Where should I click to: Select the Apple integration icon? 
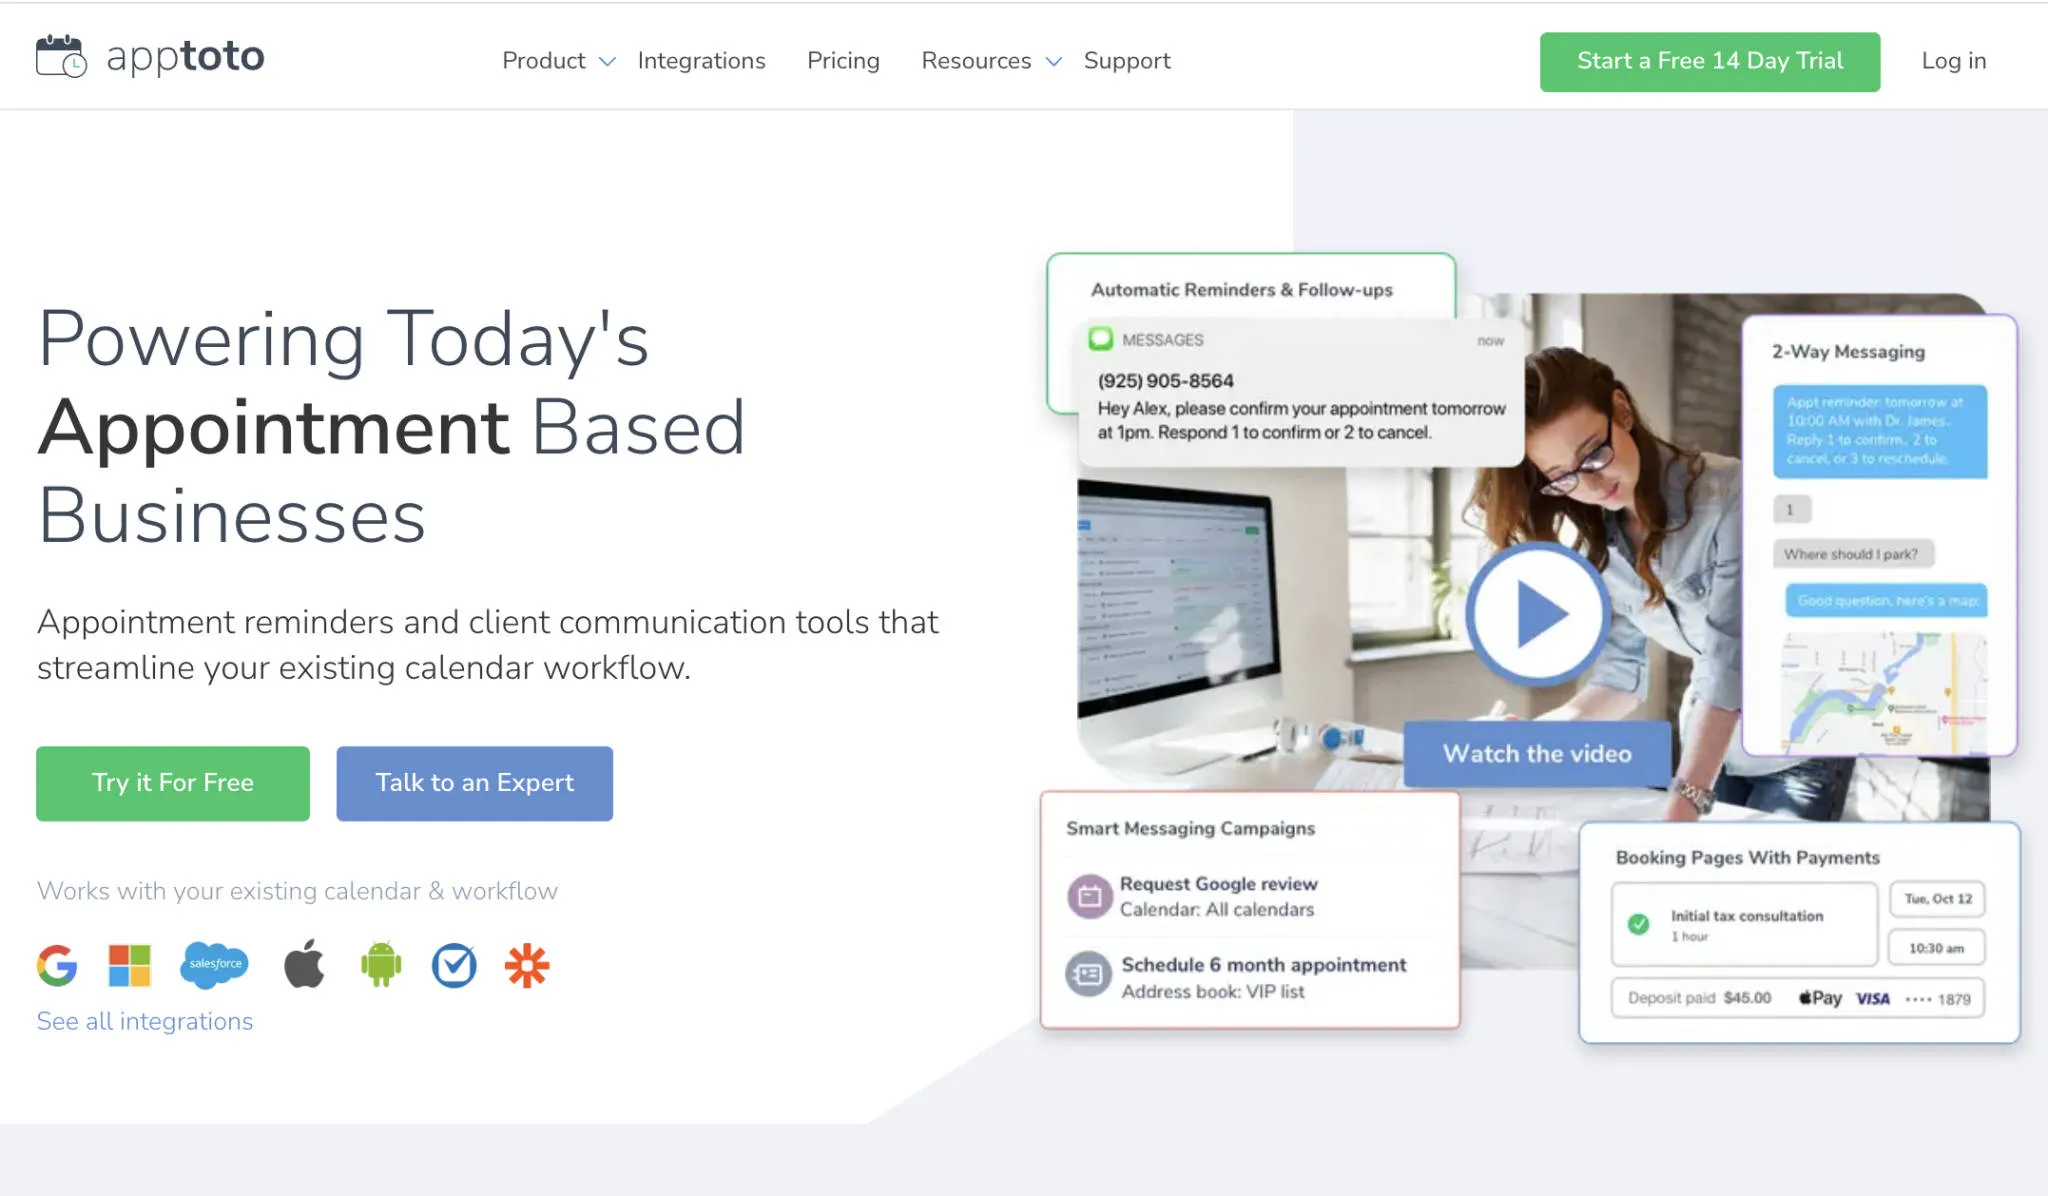coord(304,965)
